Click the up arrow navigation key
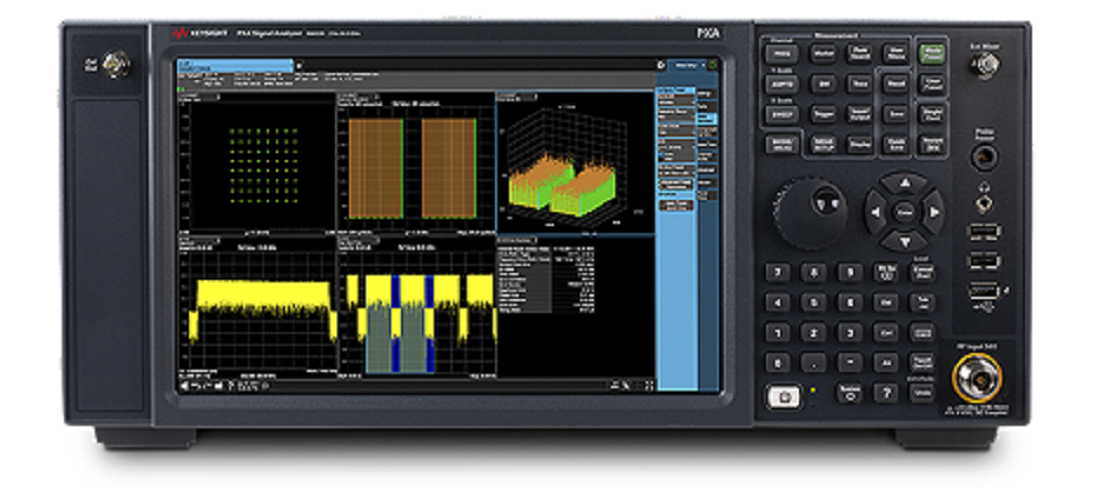Screen dimensions: 1100x492 904,182
